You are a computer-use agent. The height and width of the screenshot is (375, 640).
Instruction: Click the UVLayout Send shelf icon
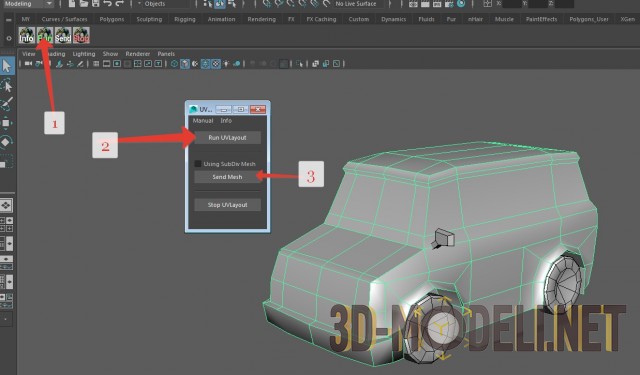[63, 36]
